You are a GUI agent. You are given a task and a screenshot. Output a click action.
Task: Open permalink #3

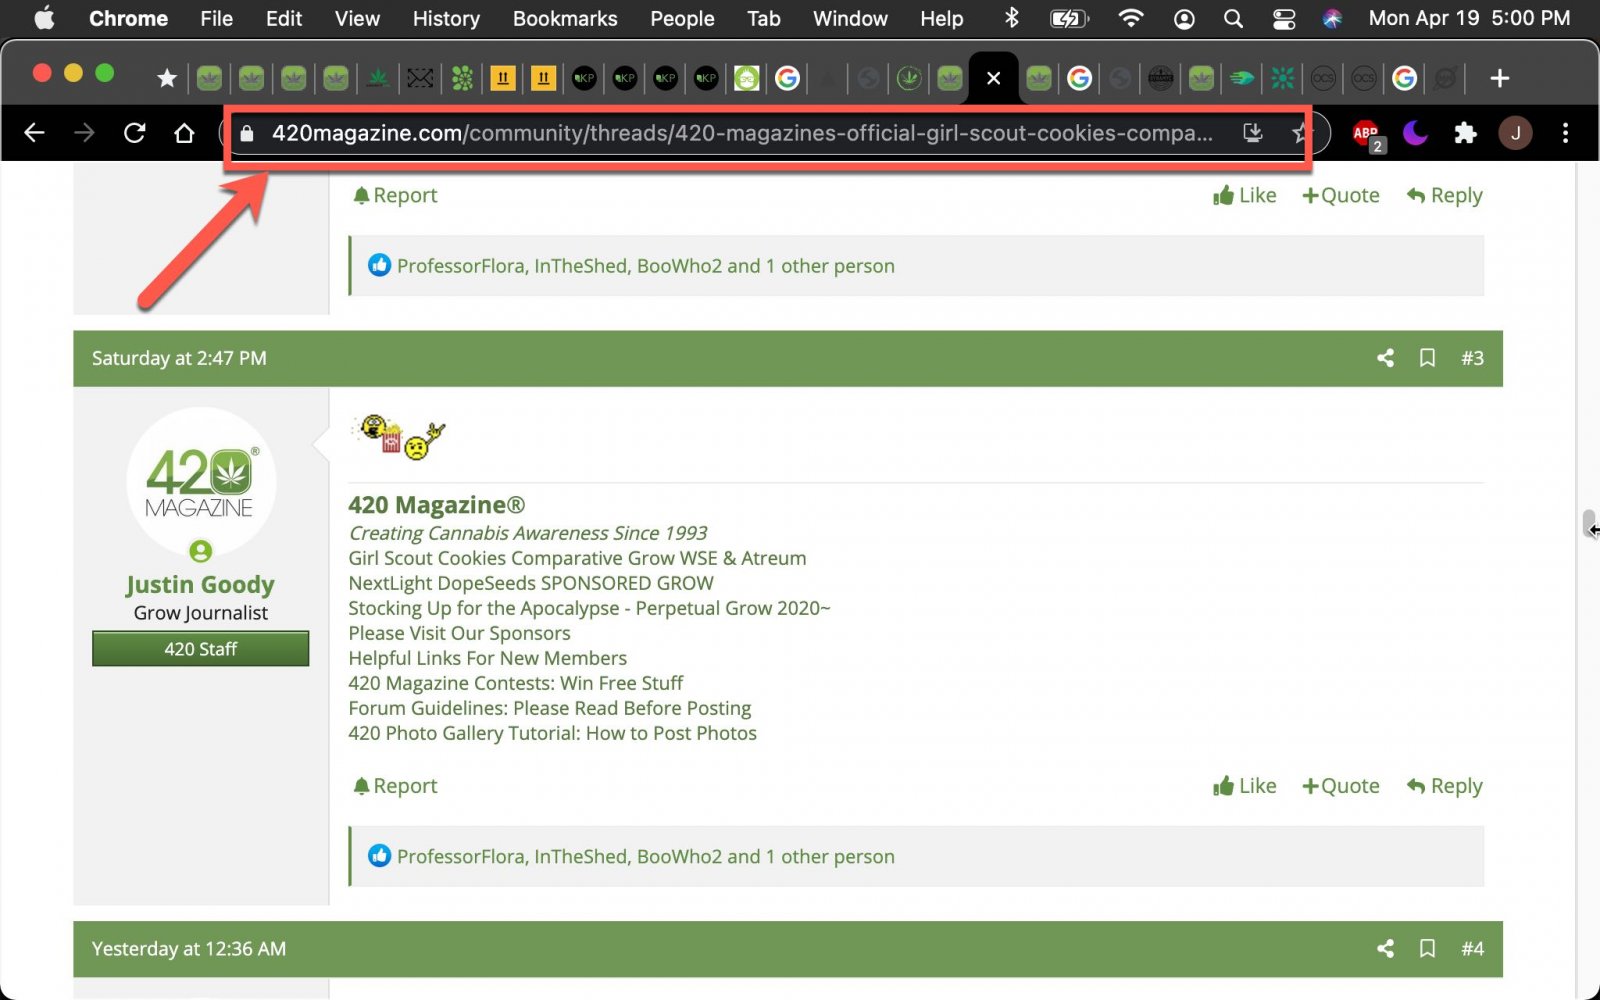pyautogui.click(x=1472, y=358)
